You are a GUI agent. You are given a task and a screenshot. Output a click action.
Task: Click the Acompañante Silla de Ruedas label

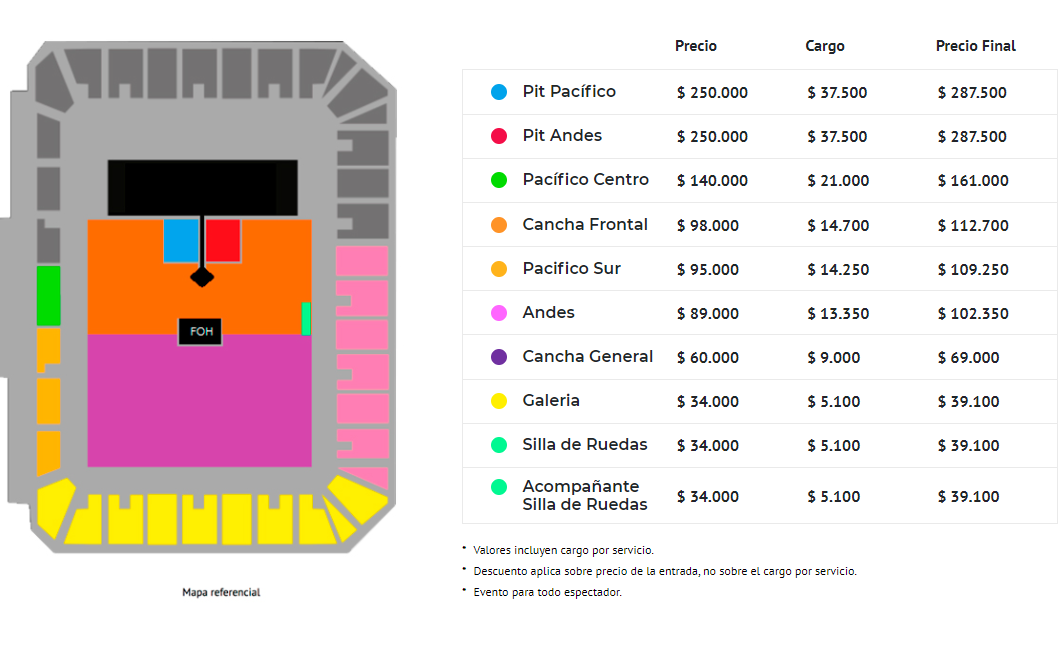coord(584,495)
